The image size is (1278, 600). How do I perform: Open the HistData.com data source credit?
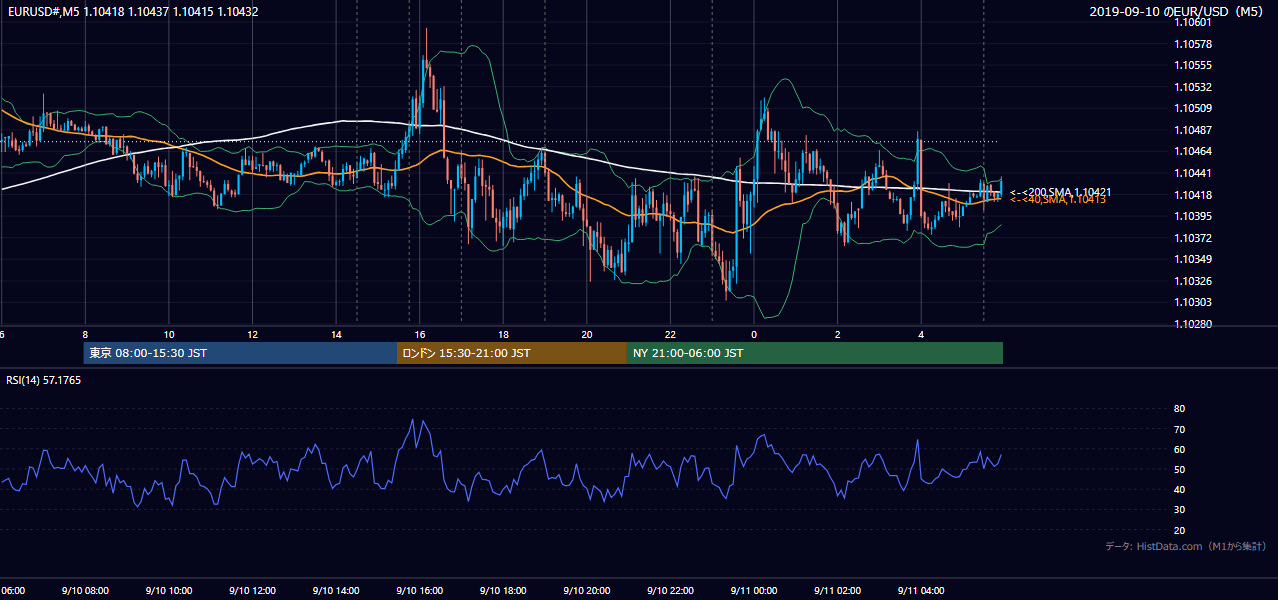coord(1186,546)
